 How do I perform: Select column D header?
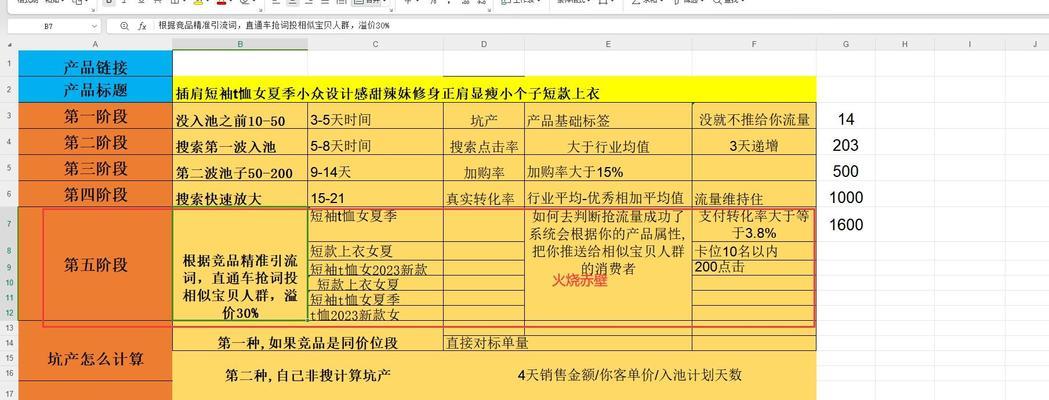coord(484,44)
